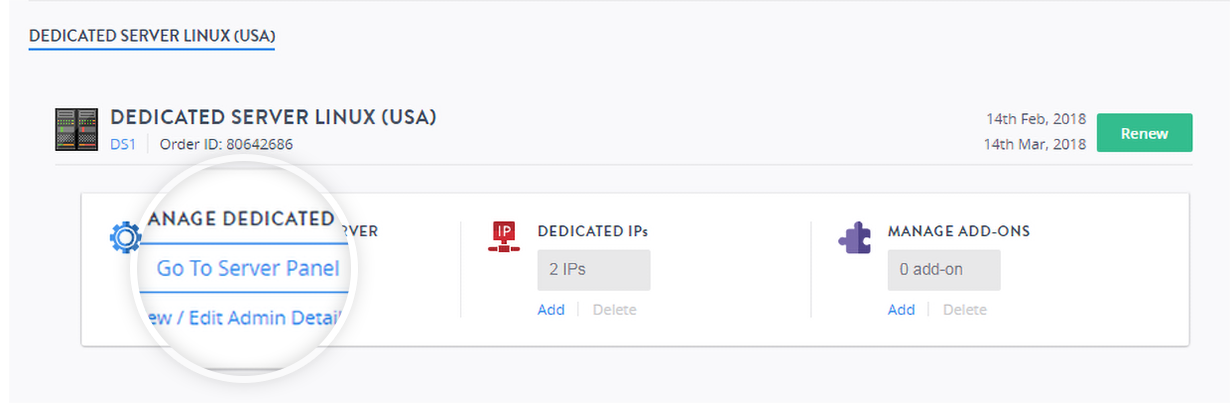The height and width of the screenshot is (403, 1230).
Task: Click the Order ID 80642686 text
Action: 226,144
